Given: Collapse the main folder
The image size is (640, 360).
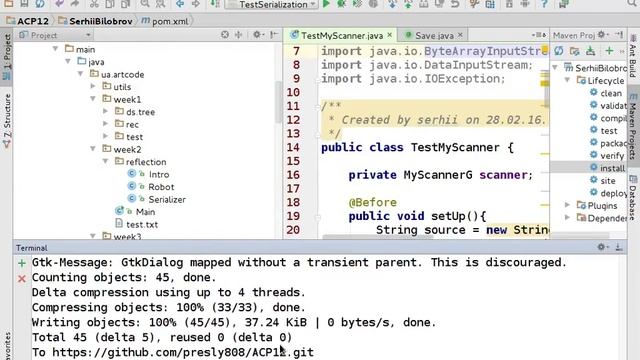Looking at the screenshot, I should 56,49.
